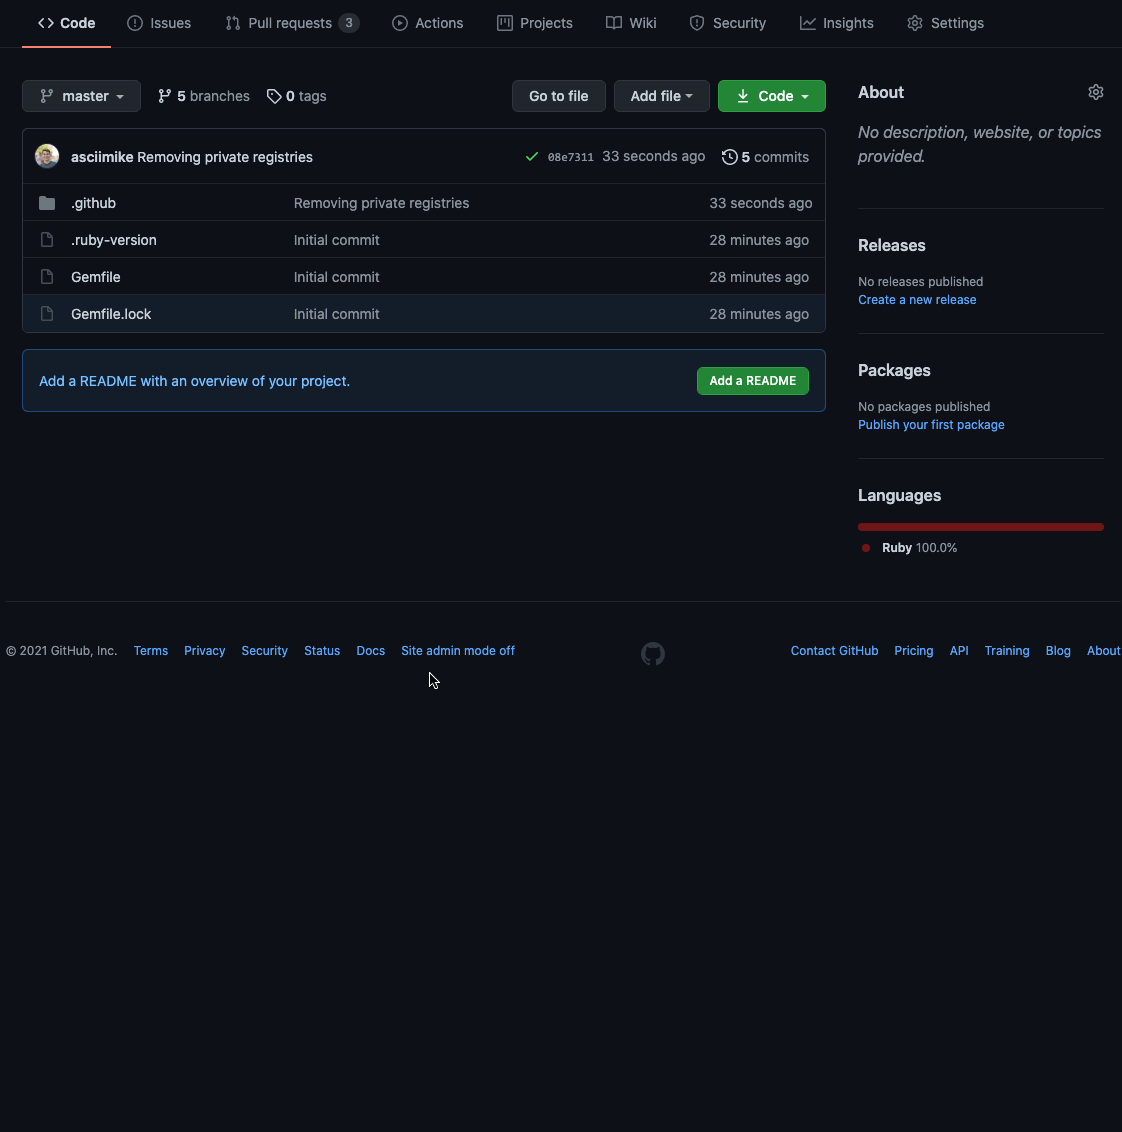The width and height of the screenshot is (1122, 1132).
Task: Open the .github folder
Action: (93, 203)
